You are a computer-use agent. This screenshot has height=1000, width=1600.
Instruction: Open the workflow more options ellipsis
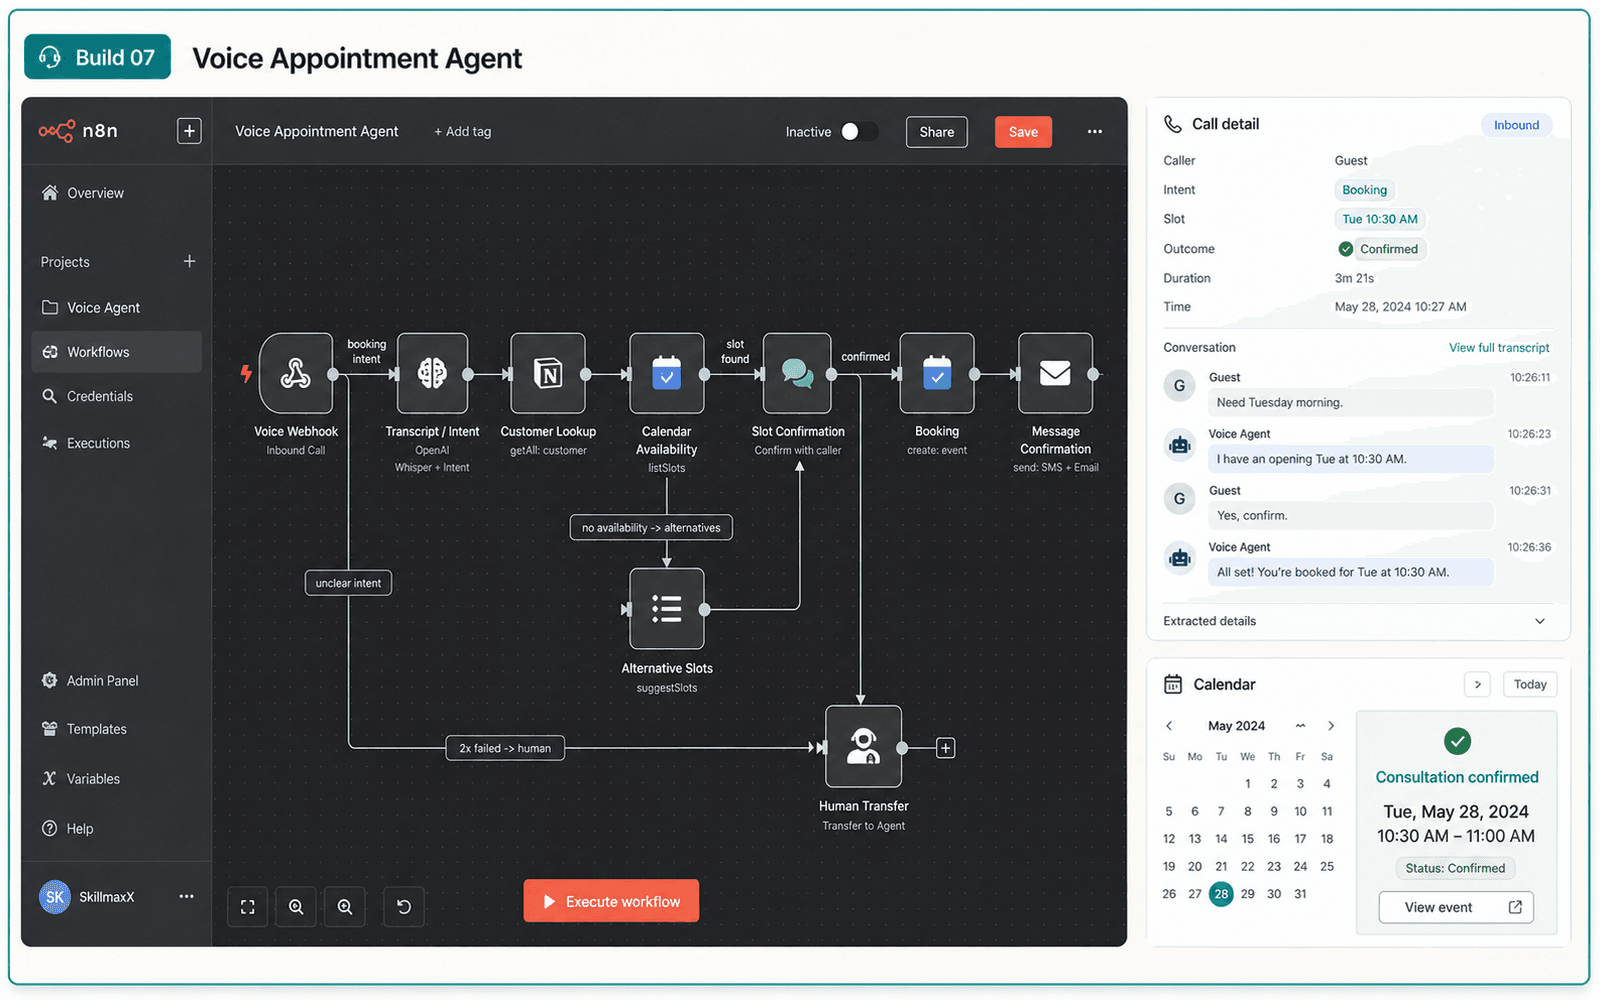point(1095,132)
